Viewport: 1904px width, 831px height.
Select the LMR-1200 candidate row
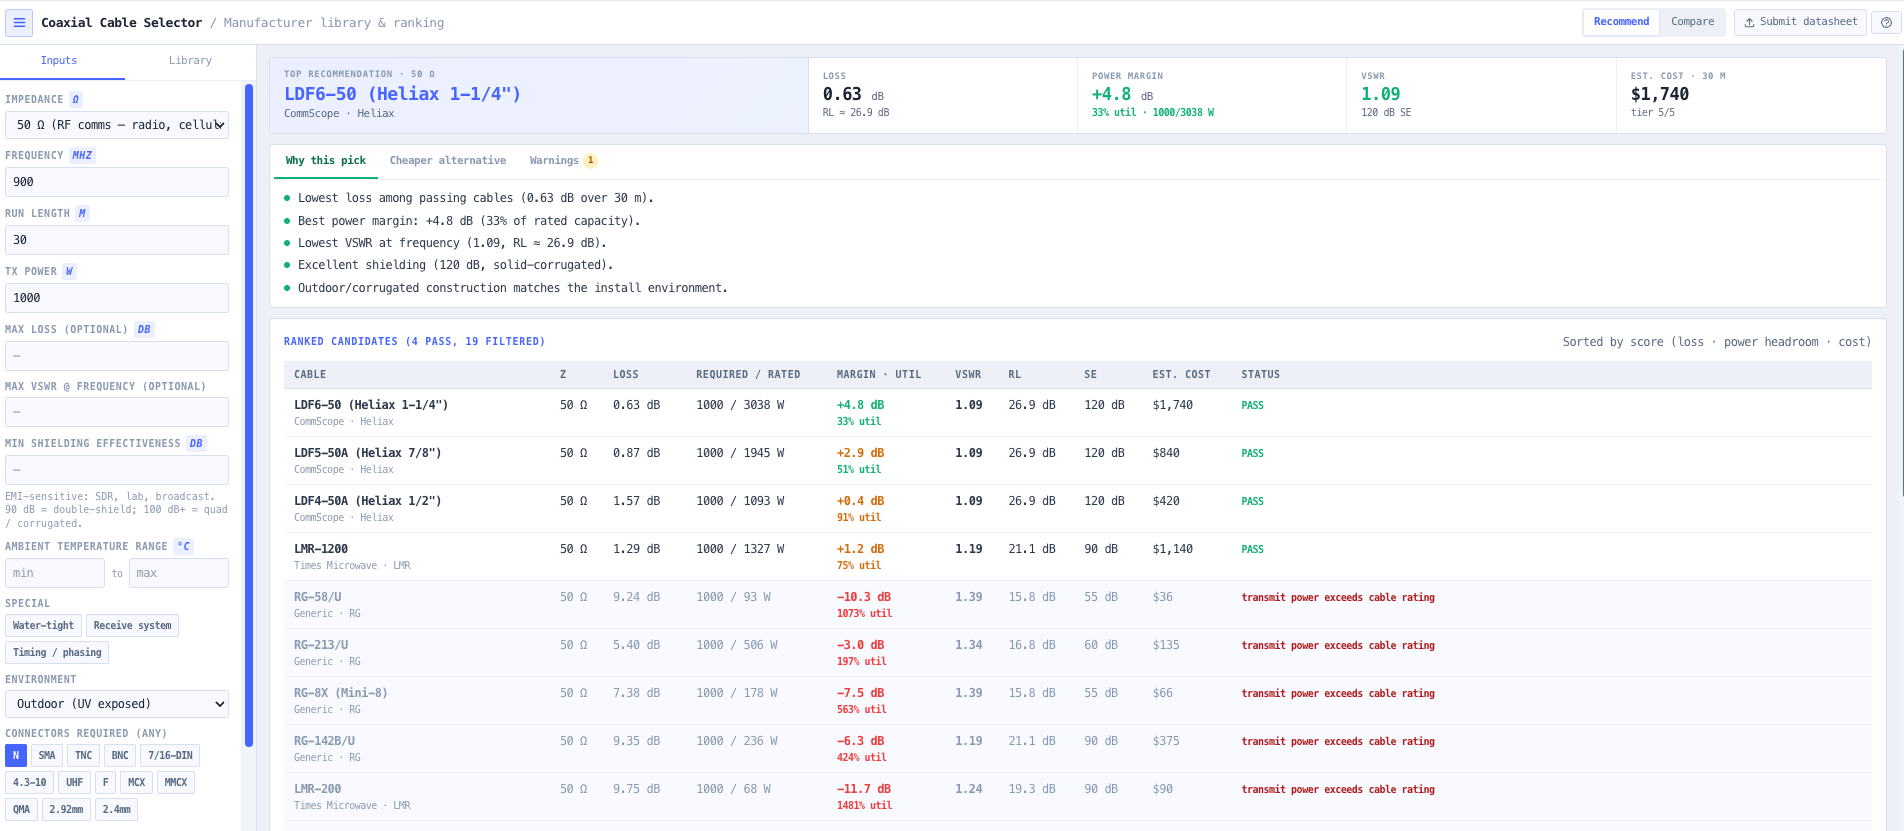1078,557
